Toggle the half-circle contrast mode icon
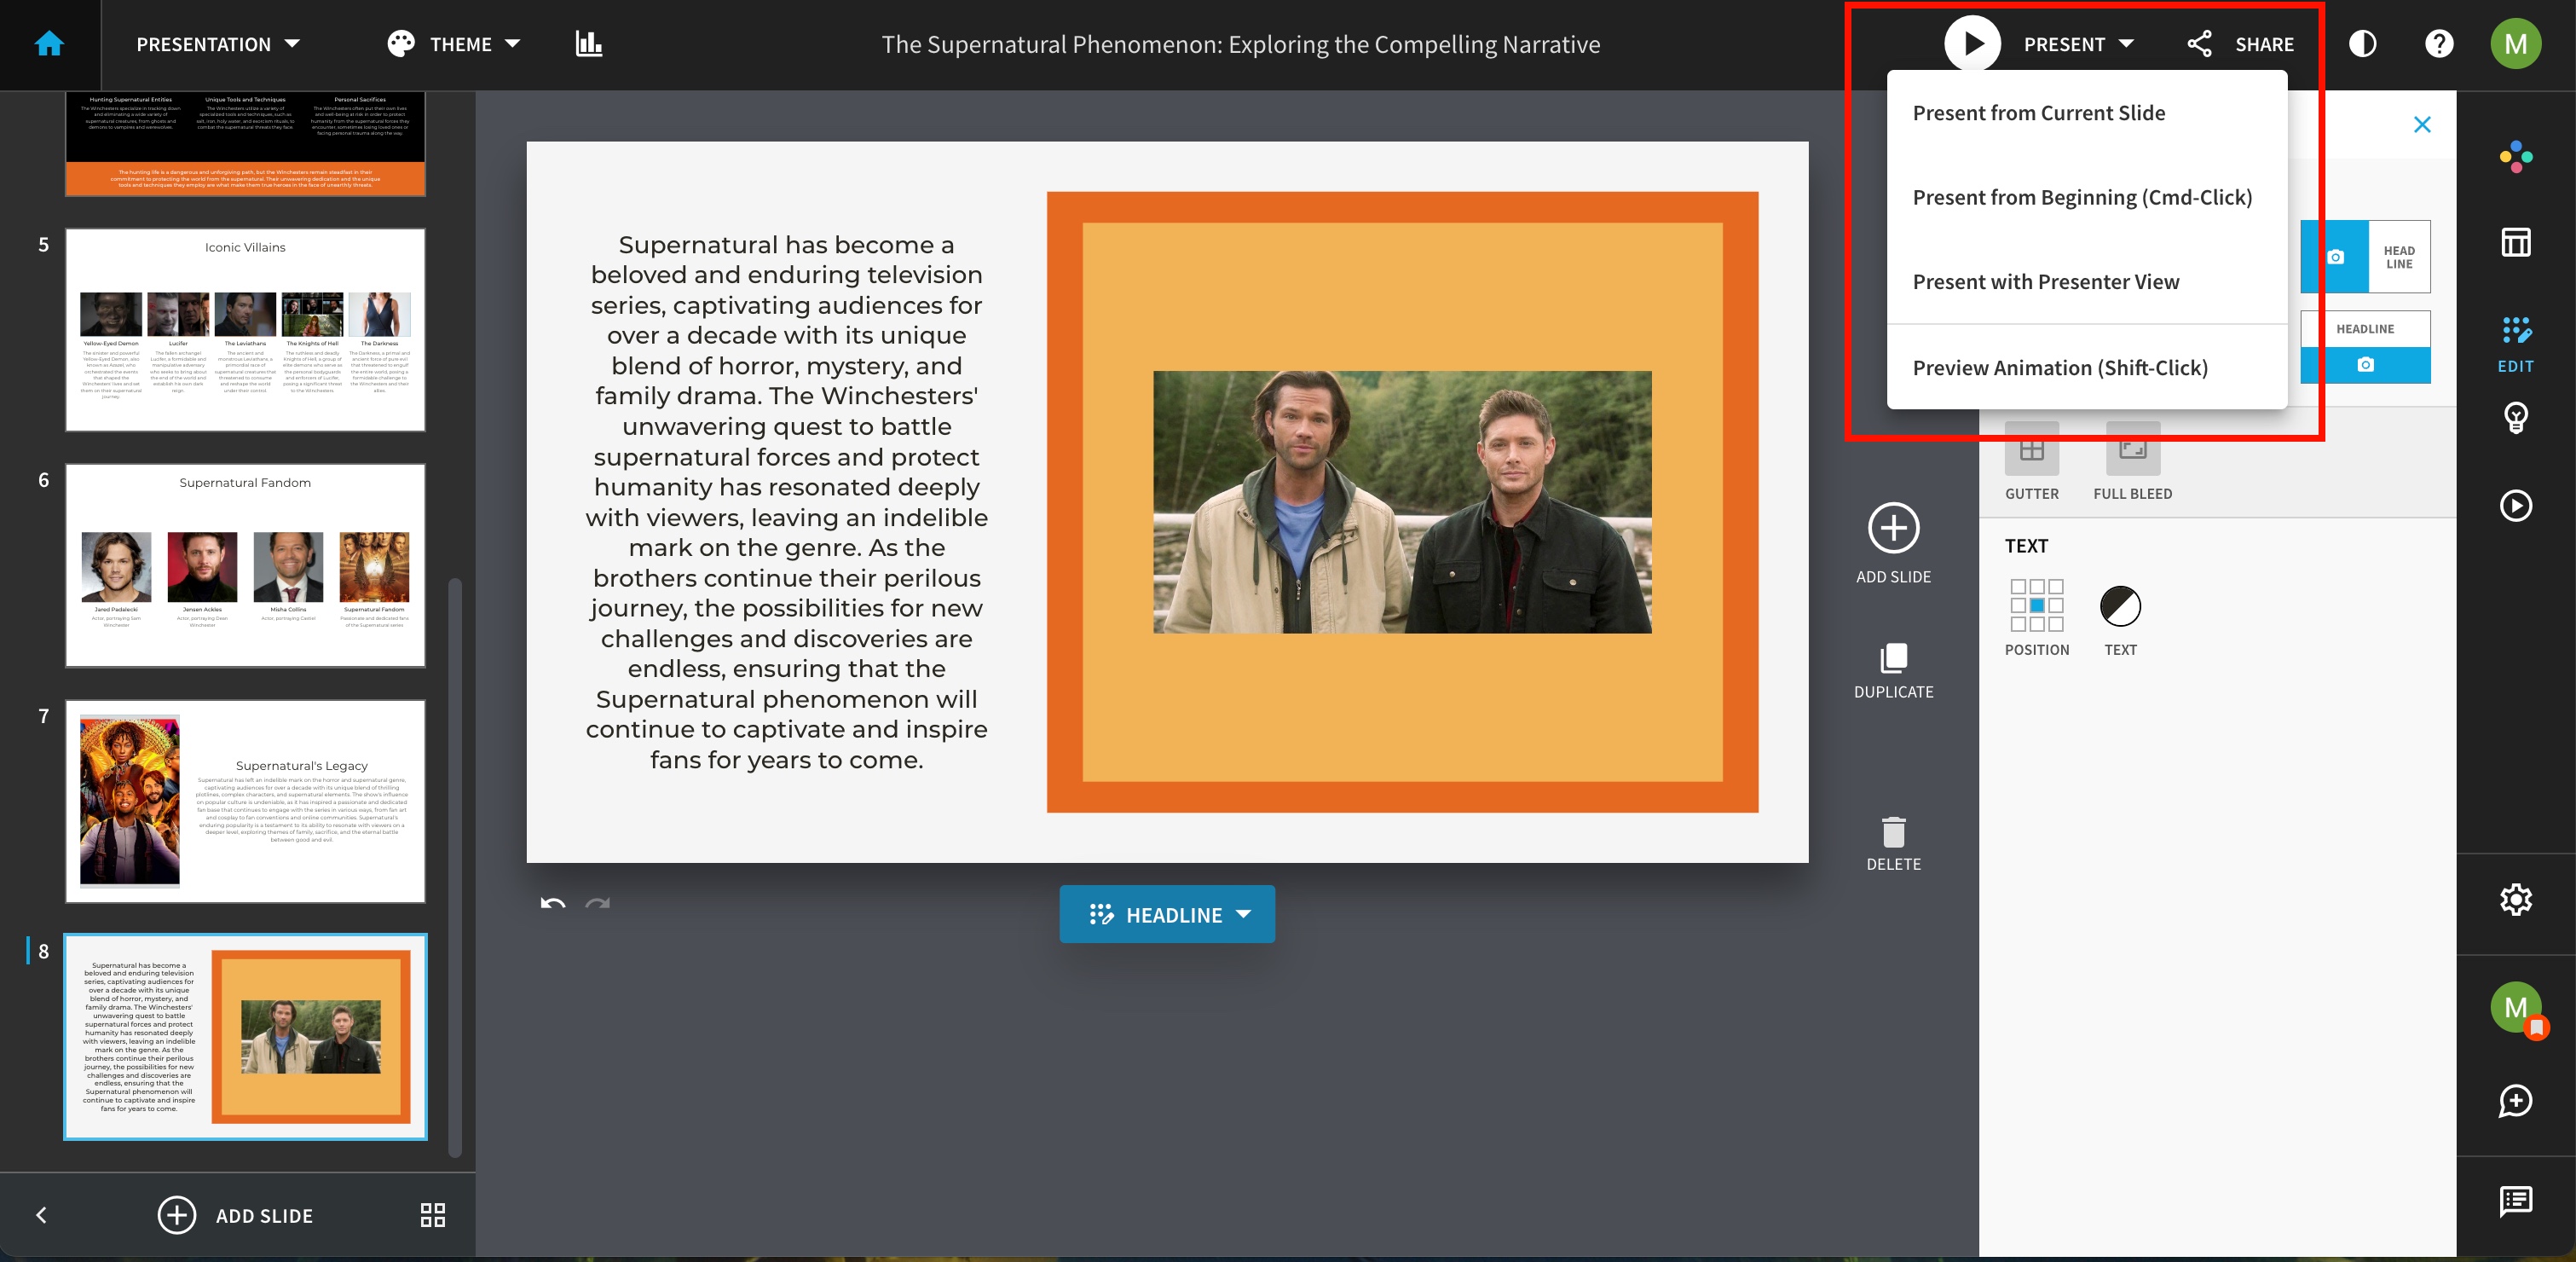Screen dimensions: 2576x1262 2362,44
